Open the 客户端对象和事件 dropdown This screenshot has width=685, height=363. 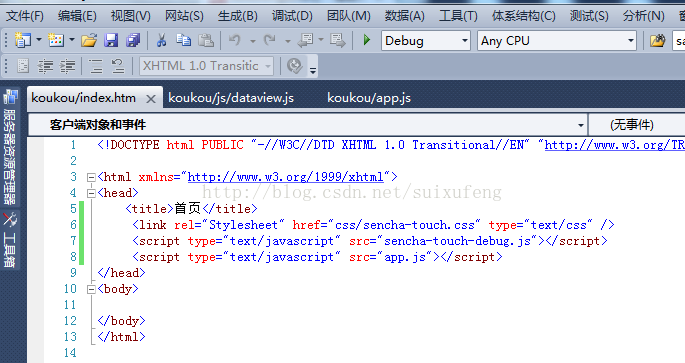click(308, 125)
